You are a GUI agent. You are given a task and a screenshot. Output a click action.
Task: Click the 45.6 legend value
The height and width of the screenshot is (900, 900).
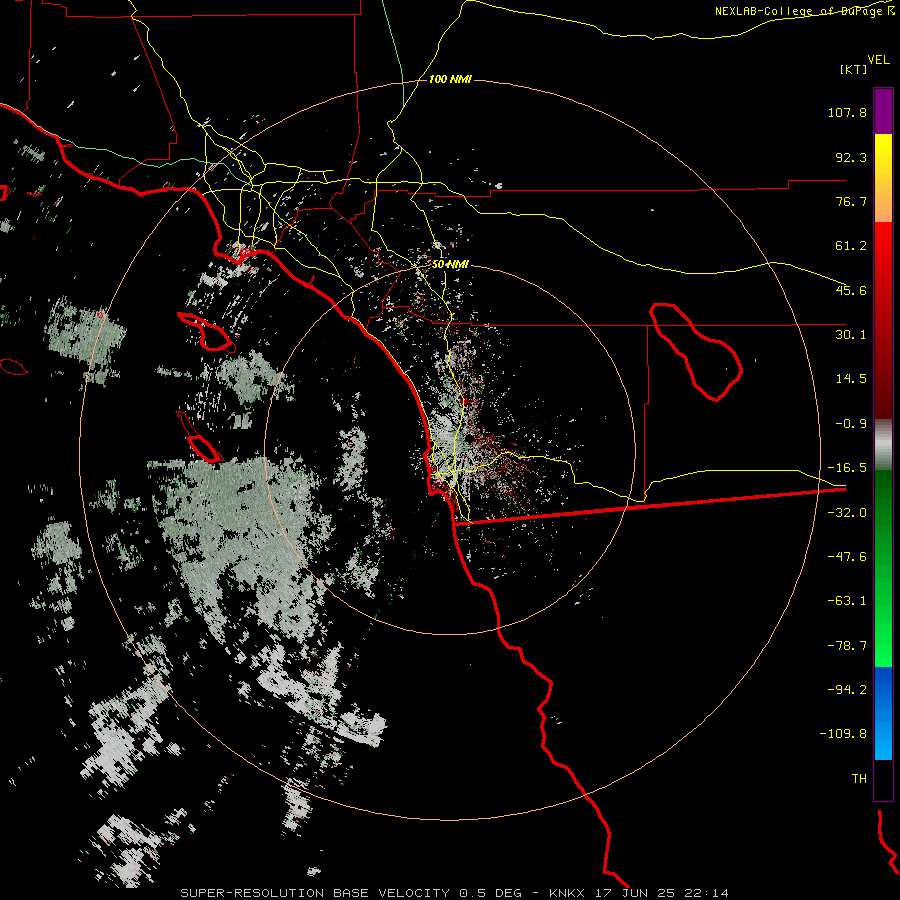click(851, 290)
